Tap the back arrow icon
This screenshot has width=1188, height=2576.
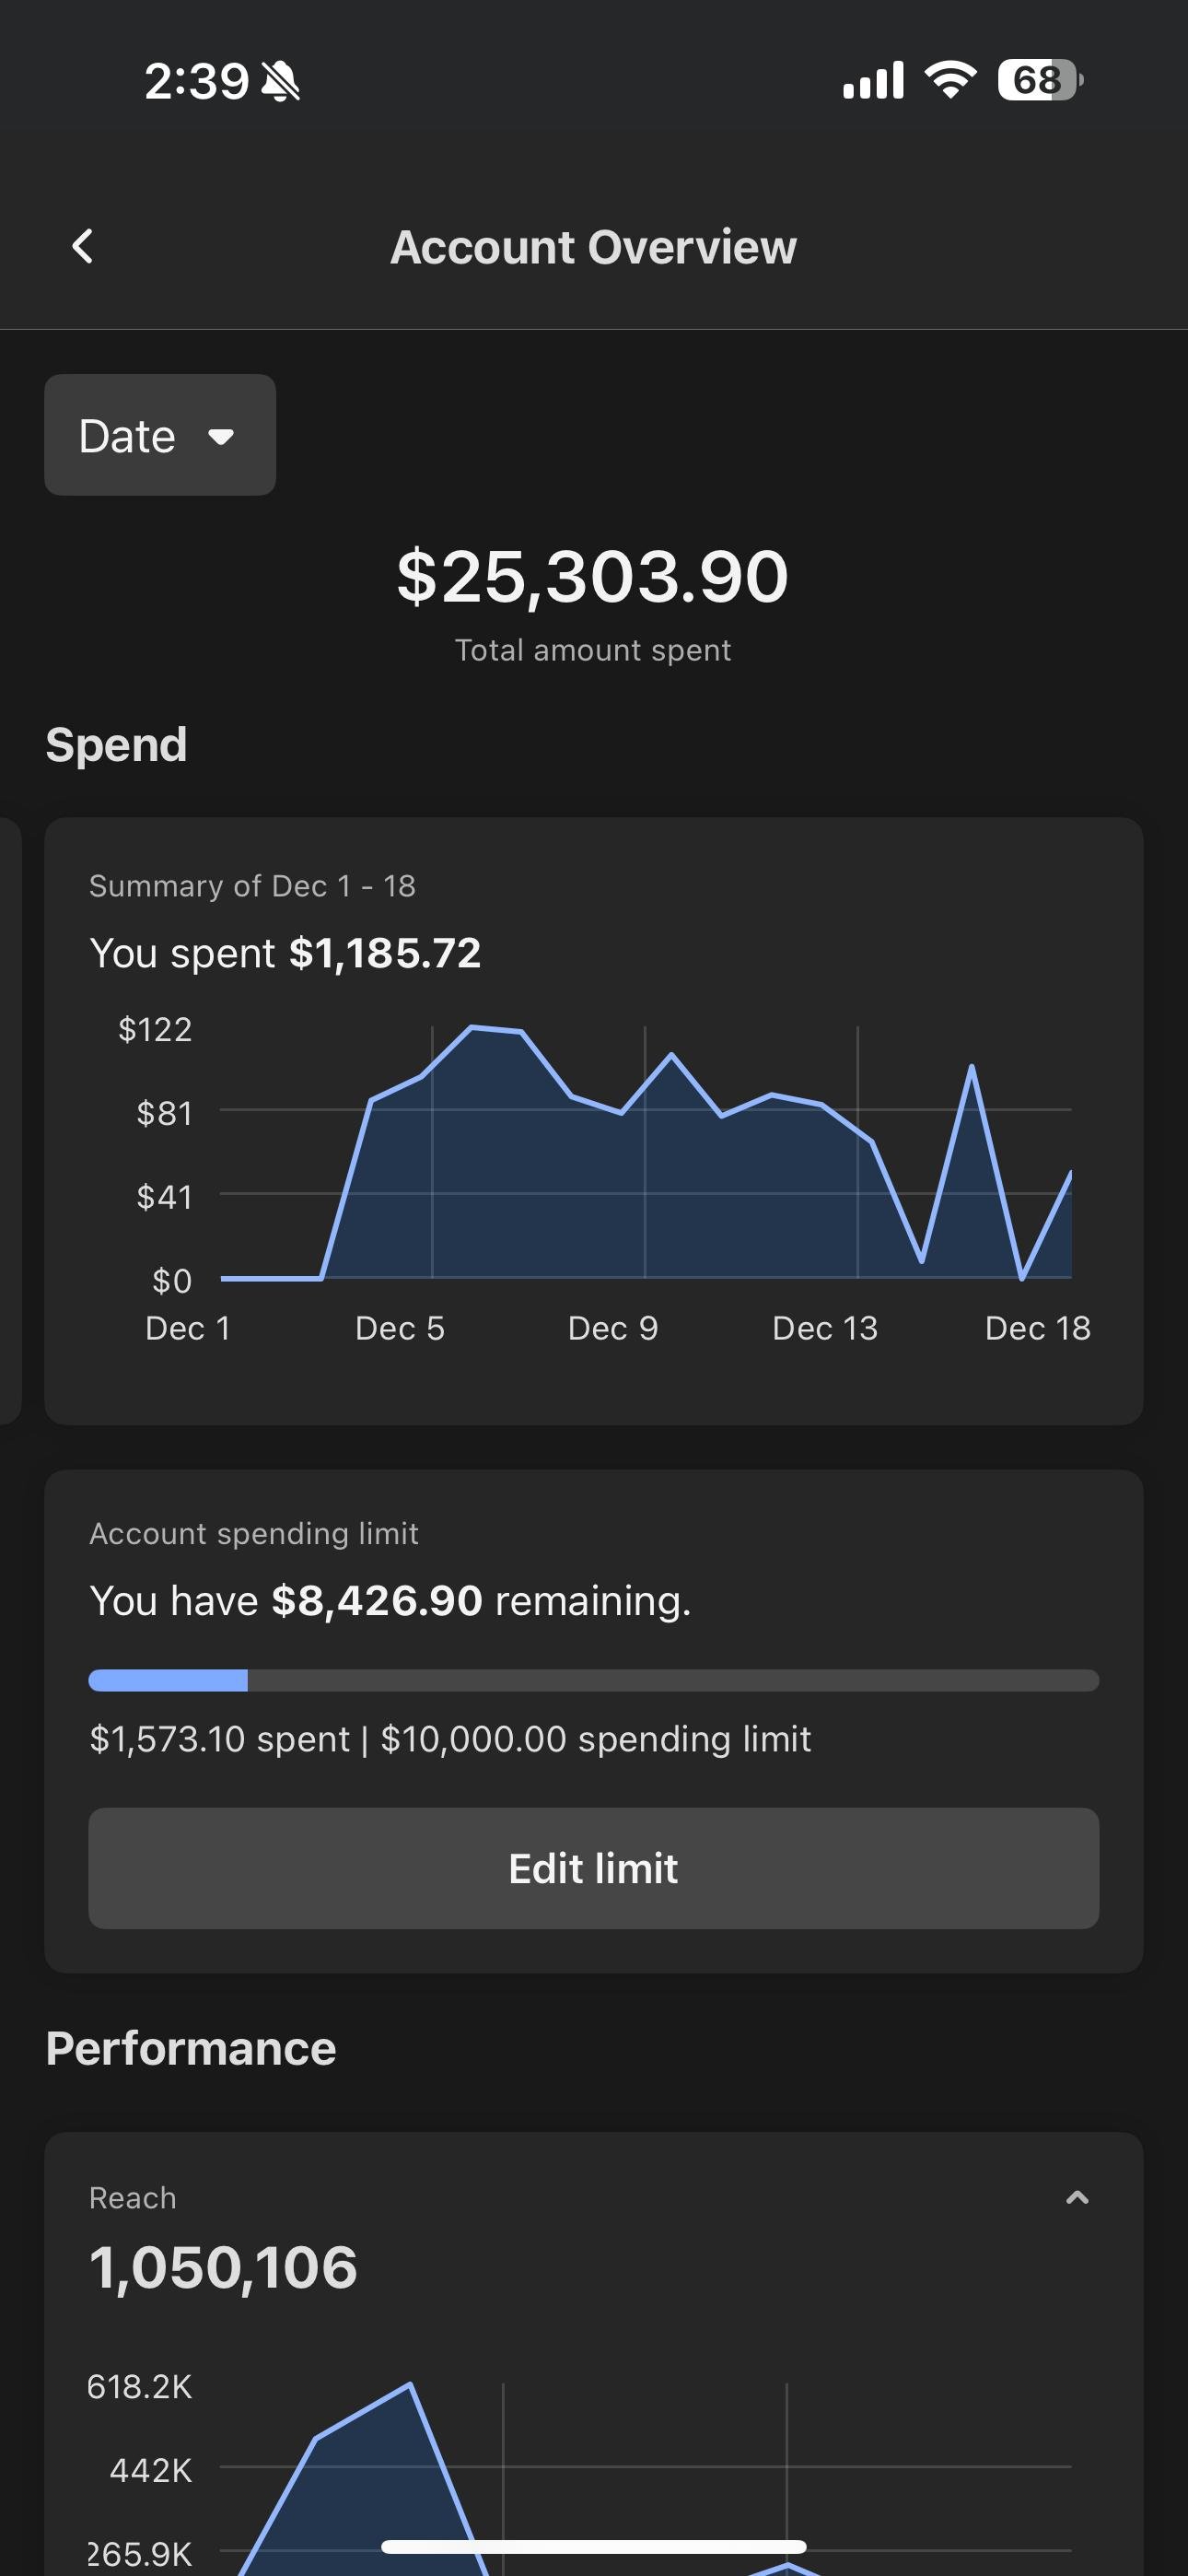pyautogui.click(x=83, y=246)
